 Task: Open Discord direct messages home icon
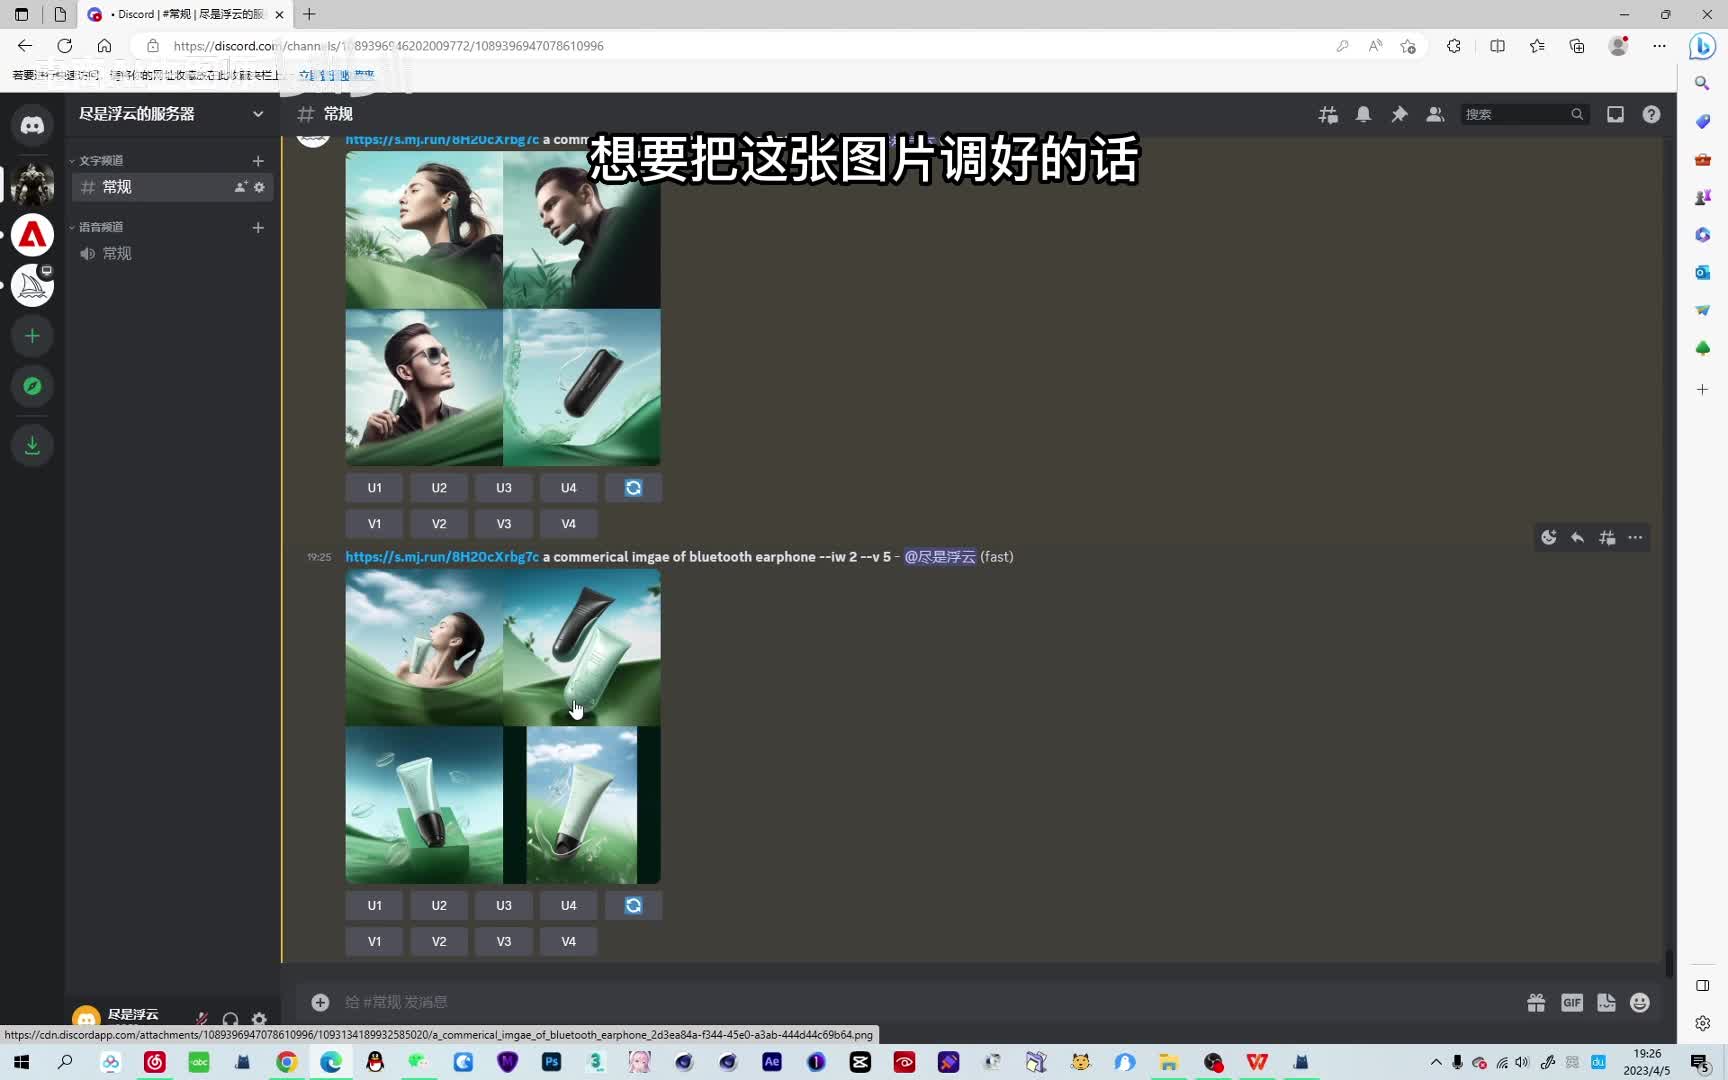[x=32, y=125]
